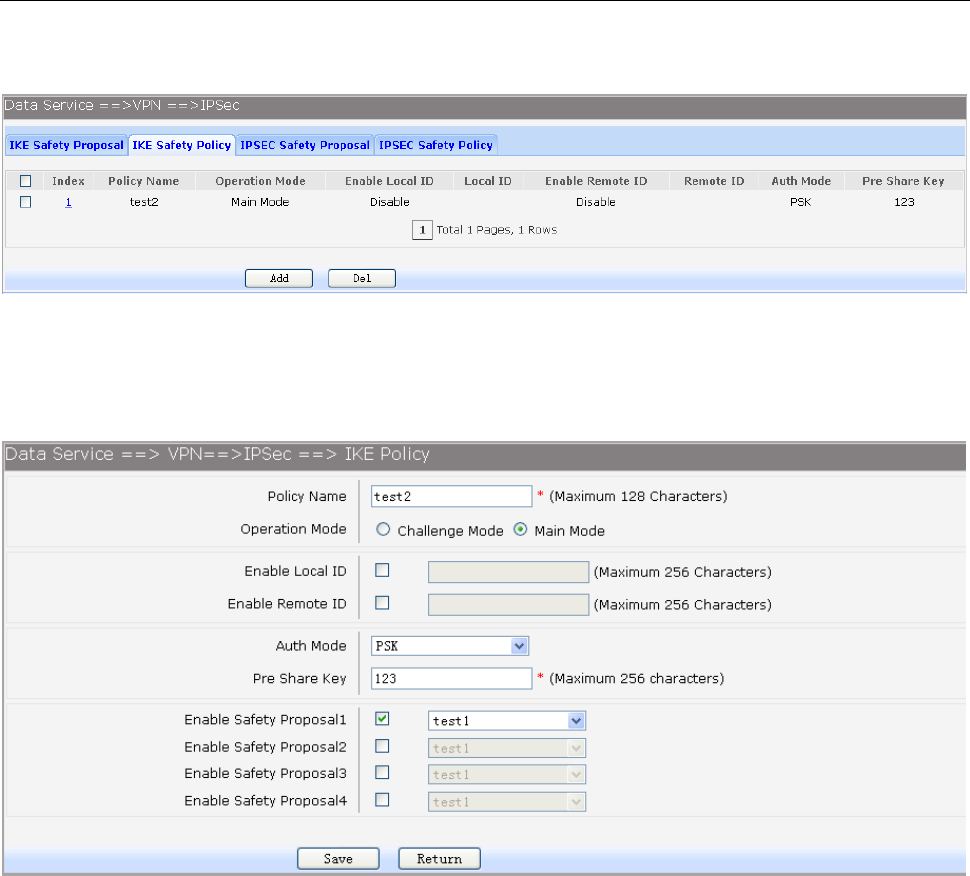Image resolution: width=970 pixels, height=876 pixels.
Task: Enable the Local ID checkbox
Action: [381, 571]
